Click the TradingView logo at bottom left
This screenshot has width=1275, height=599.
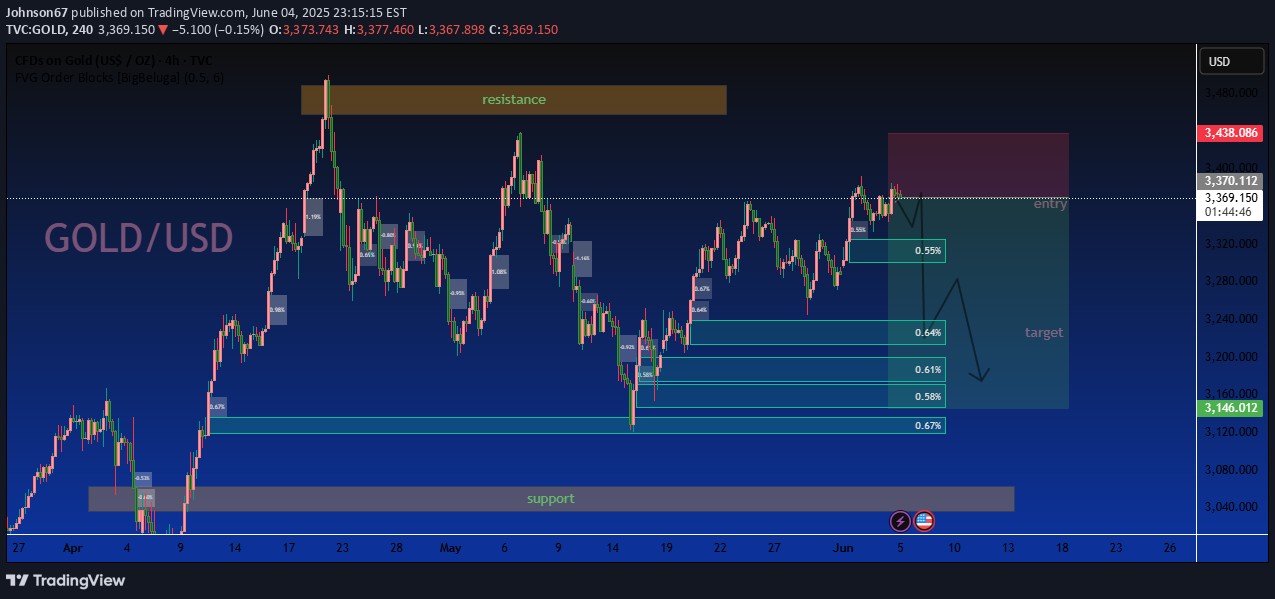point(66,580)
